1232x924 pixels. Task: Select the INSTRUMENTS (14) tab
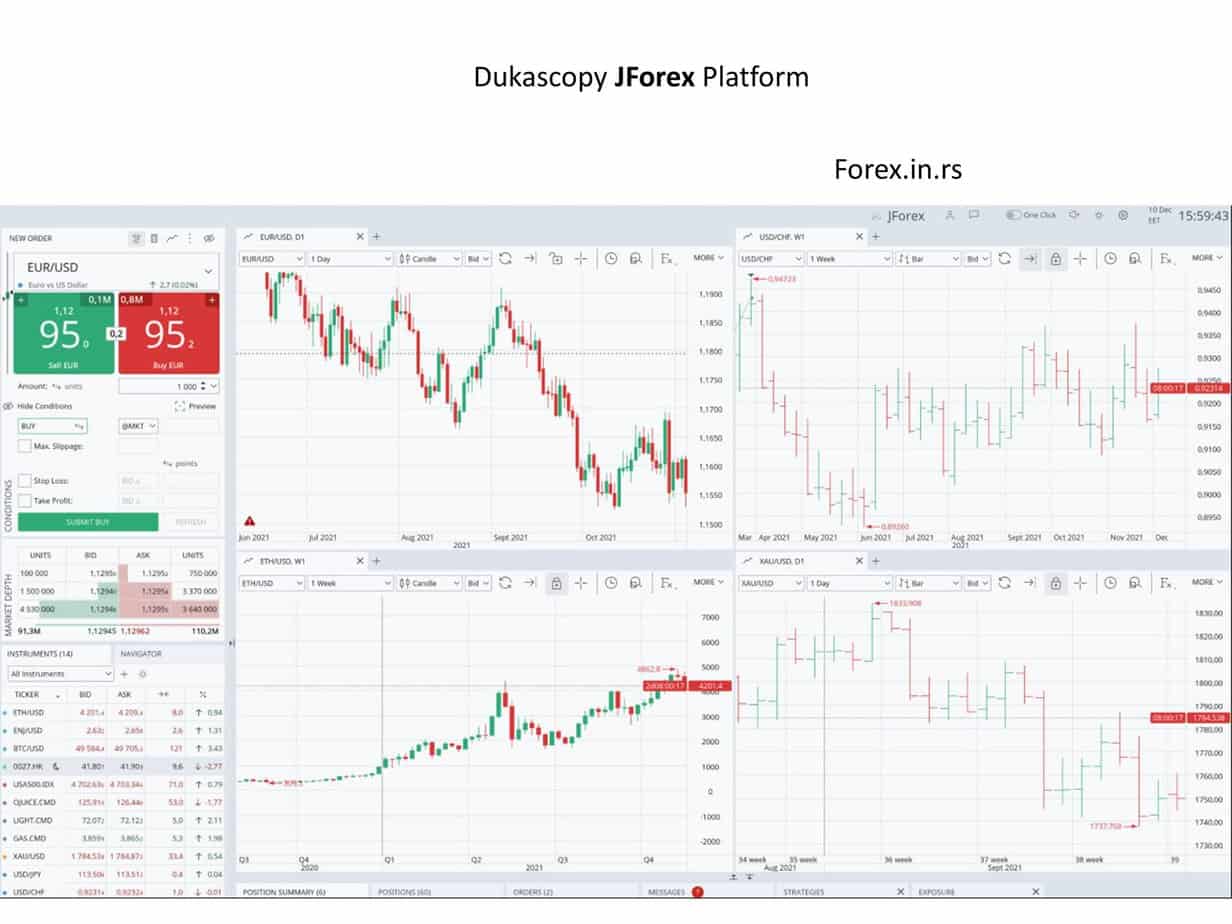tap(40, 653)
